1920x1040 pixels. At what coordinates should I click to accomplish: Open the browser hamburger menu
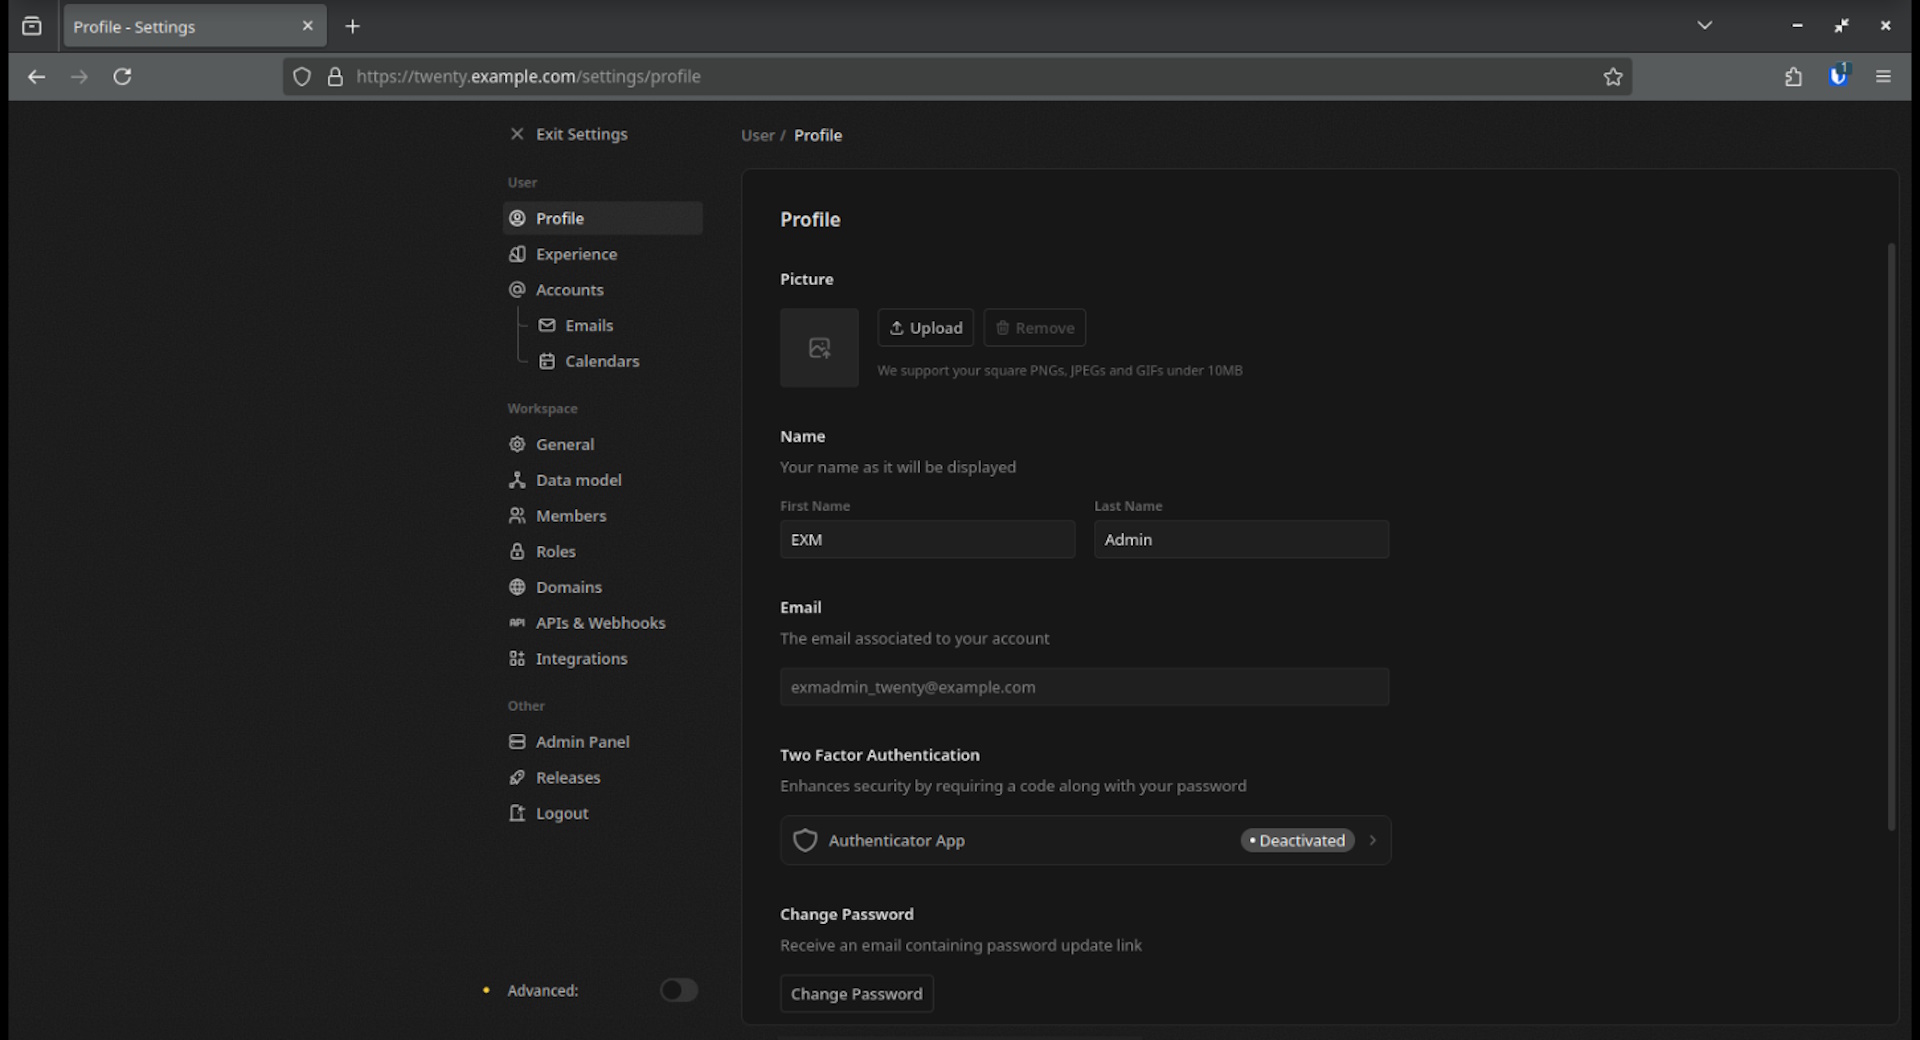1883,77
